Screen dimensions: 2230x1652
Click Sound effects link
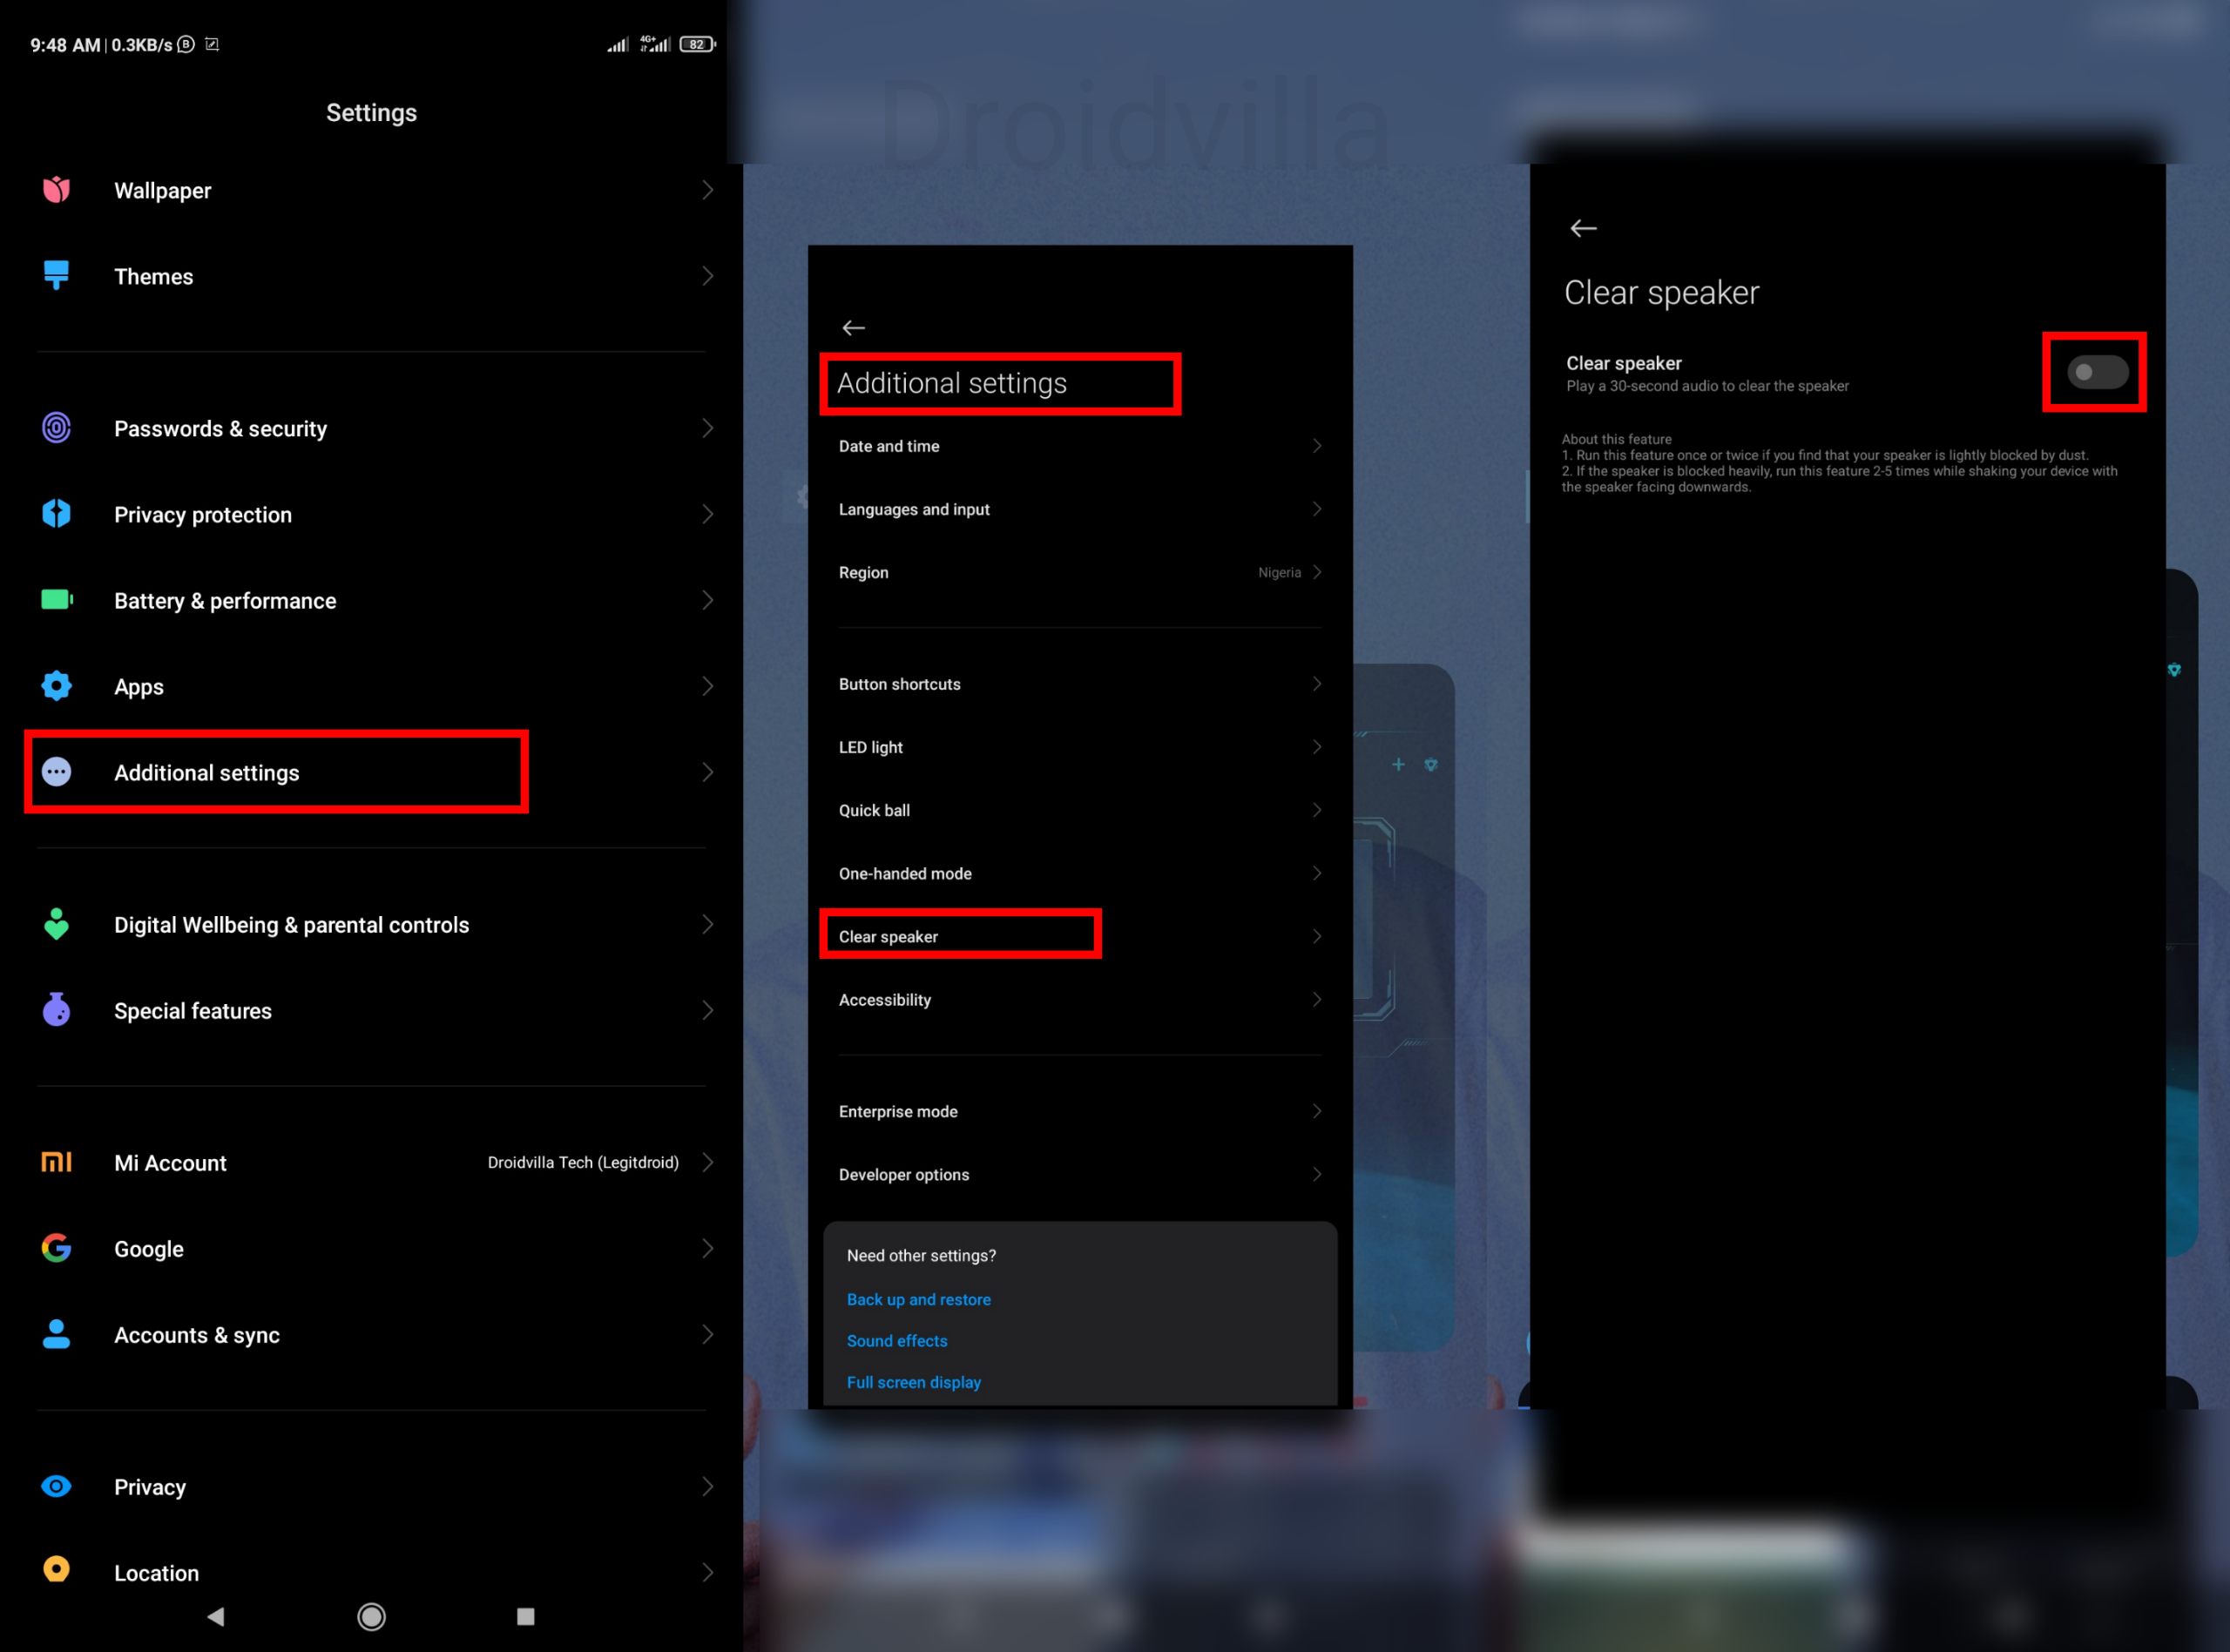pos(897,1339)
